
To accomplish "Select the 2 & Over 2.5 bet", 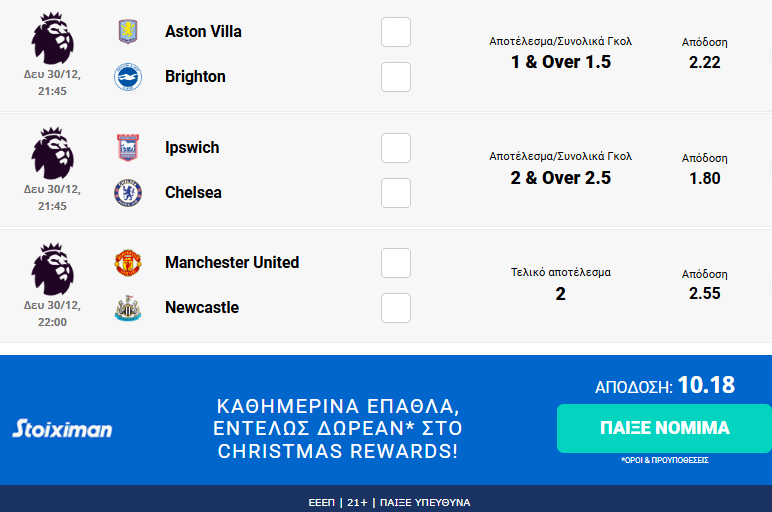I will [560, 178].
